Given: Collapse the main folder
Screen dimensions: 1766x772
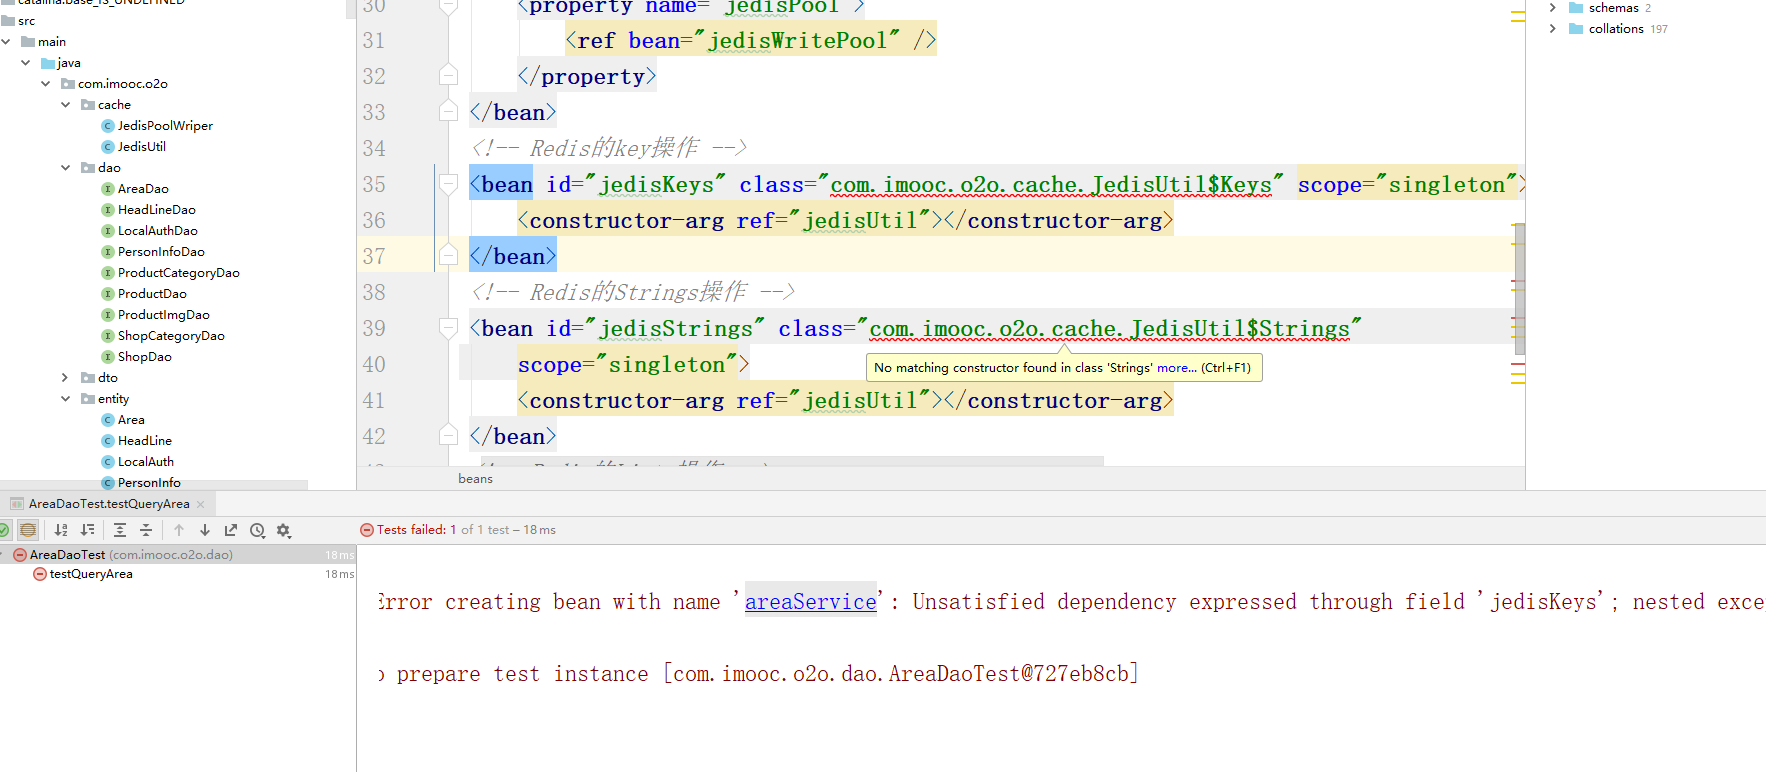Looking at the screenshot, I should tap(6, 42).
